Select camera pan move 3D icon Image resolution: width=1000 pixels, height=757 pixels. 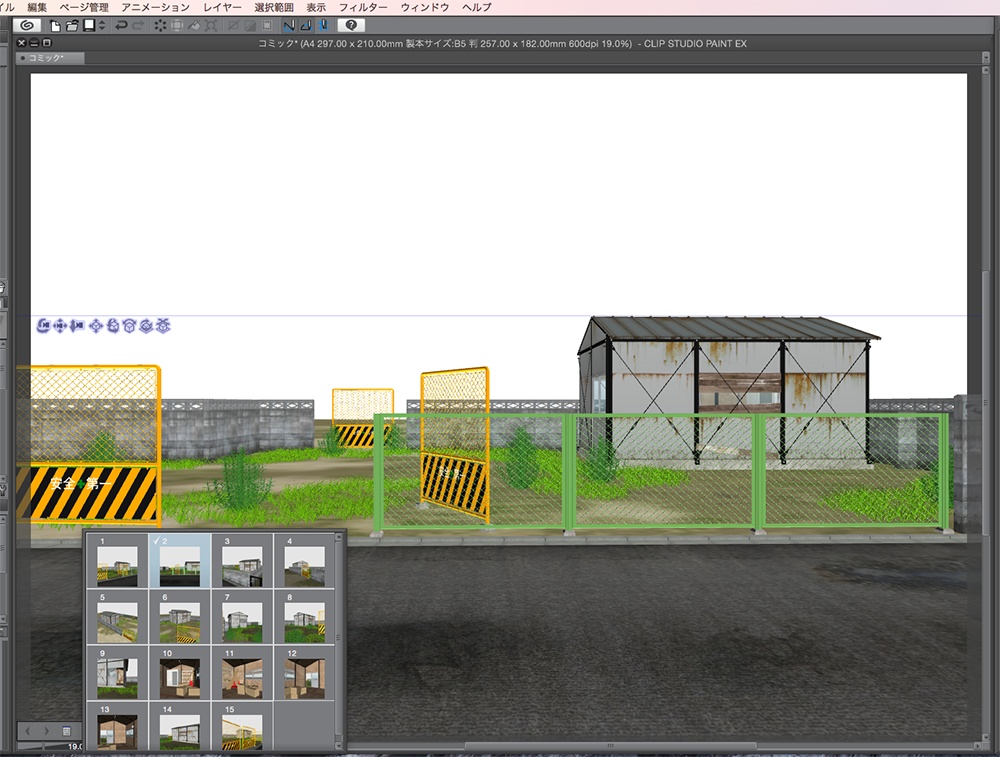click(x=60, y=326)
